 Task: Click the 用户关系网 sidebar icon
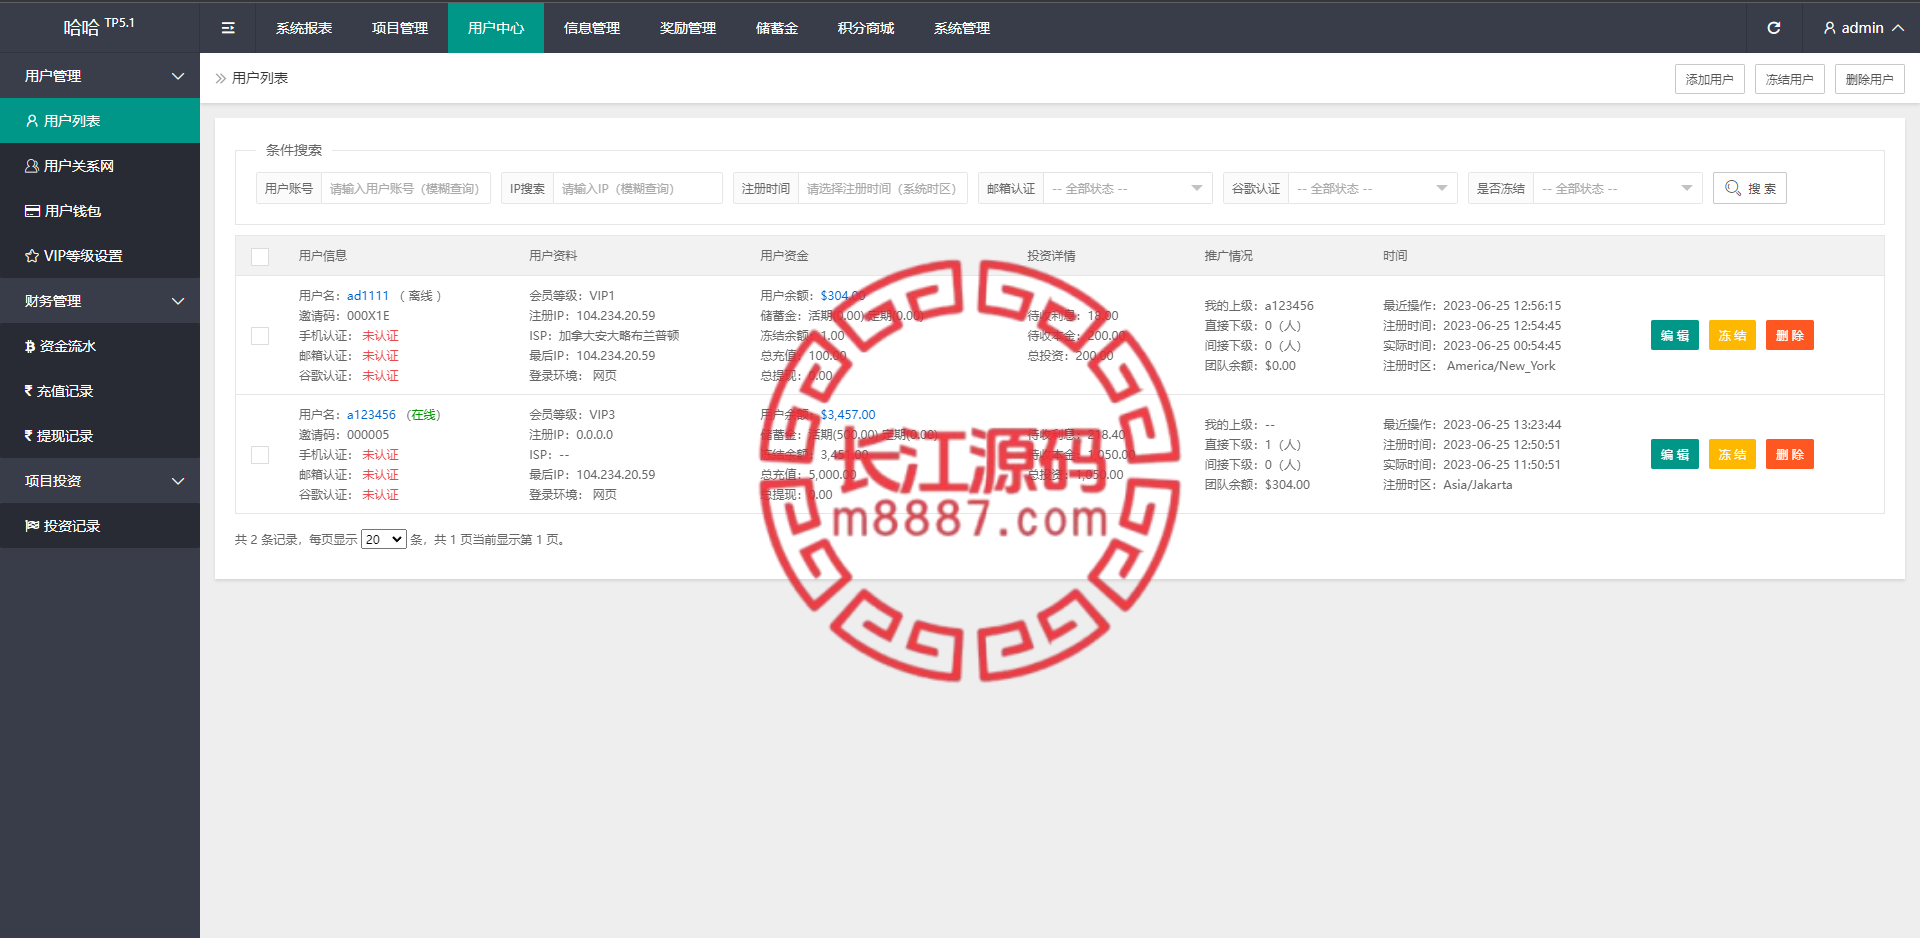coord(32,166)
